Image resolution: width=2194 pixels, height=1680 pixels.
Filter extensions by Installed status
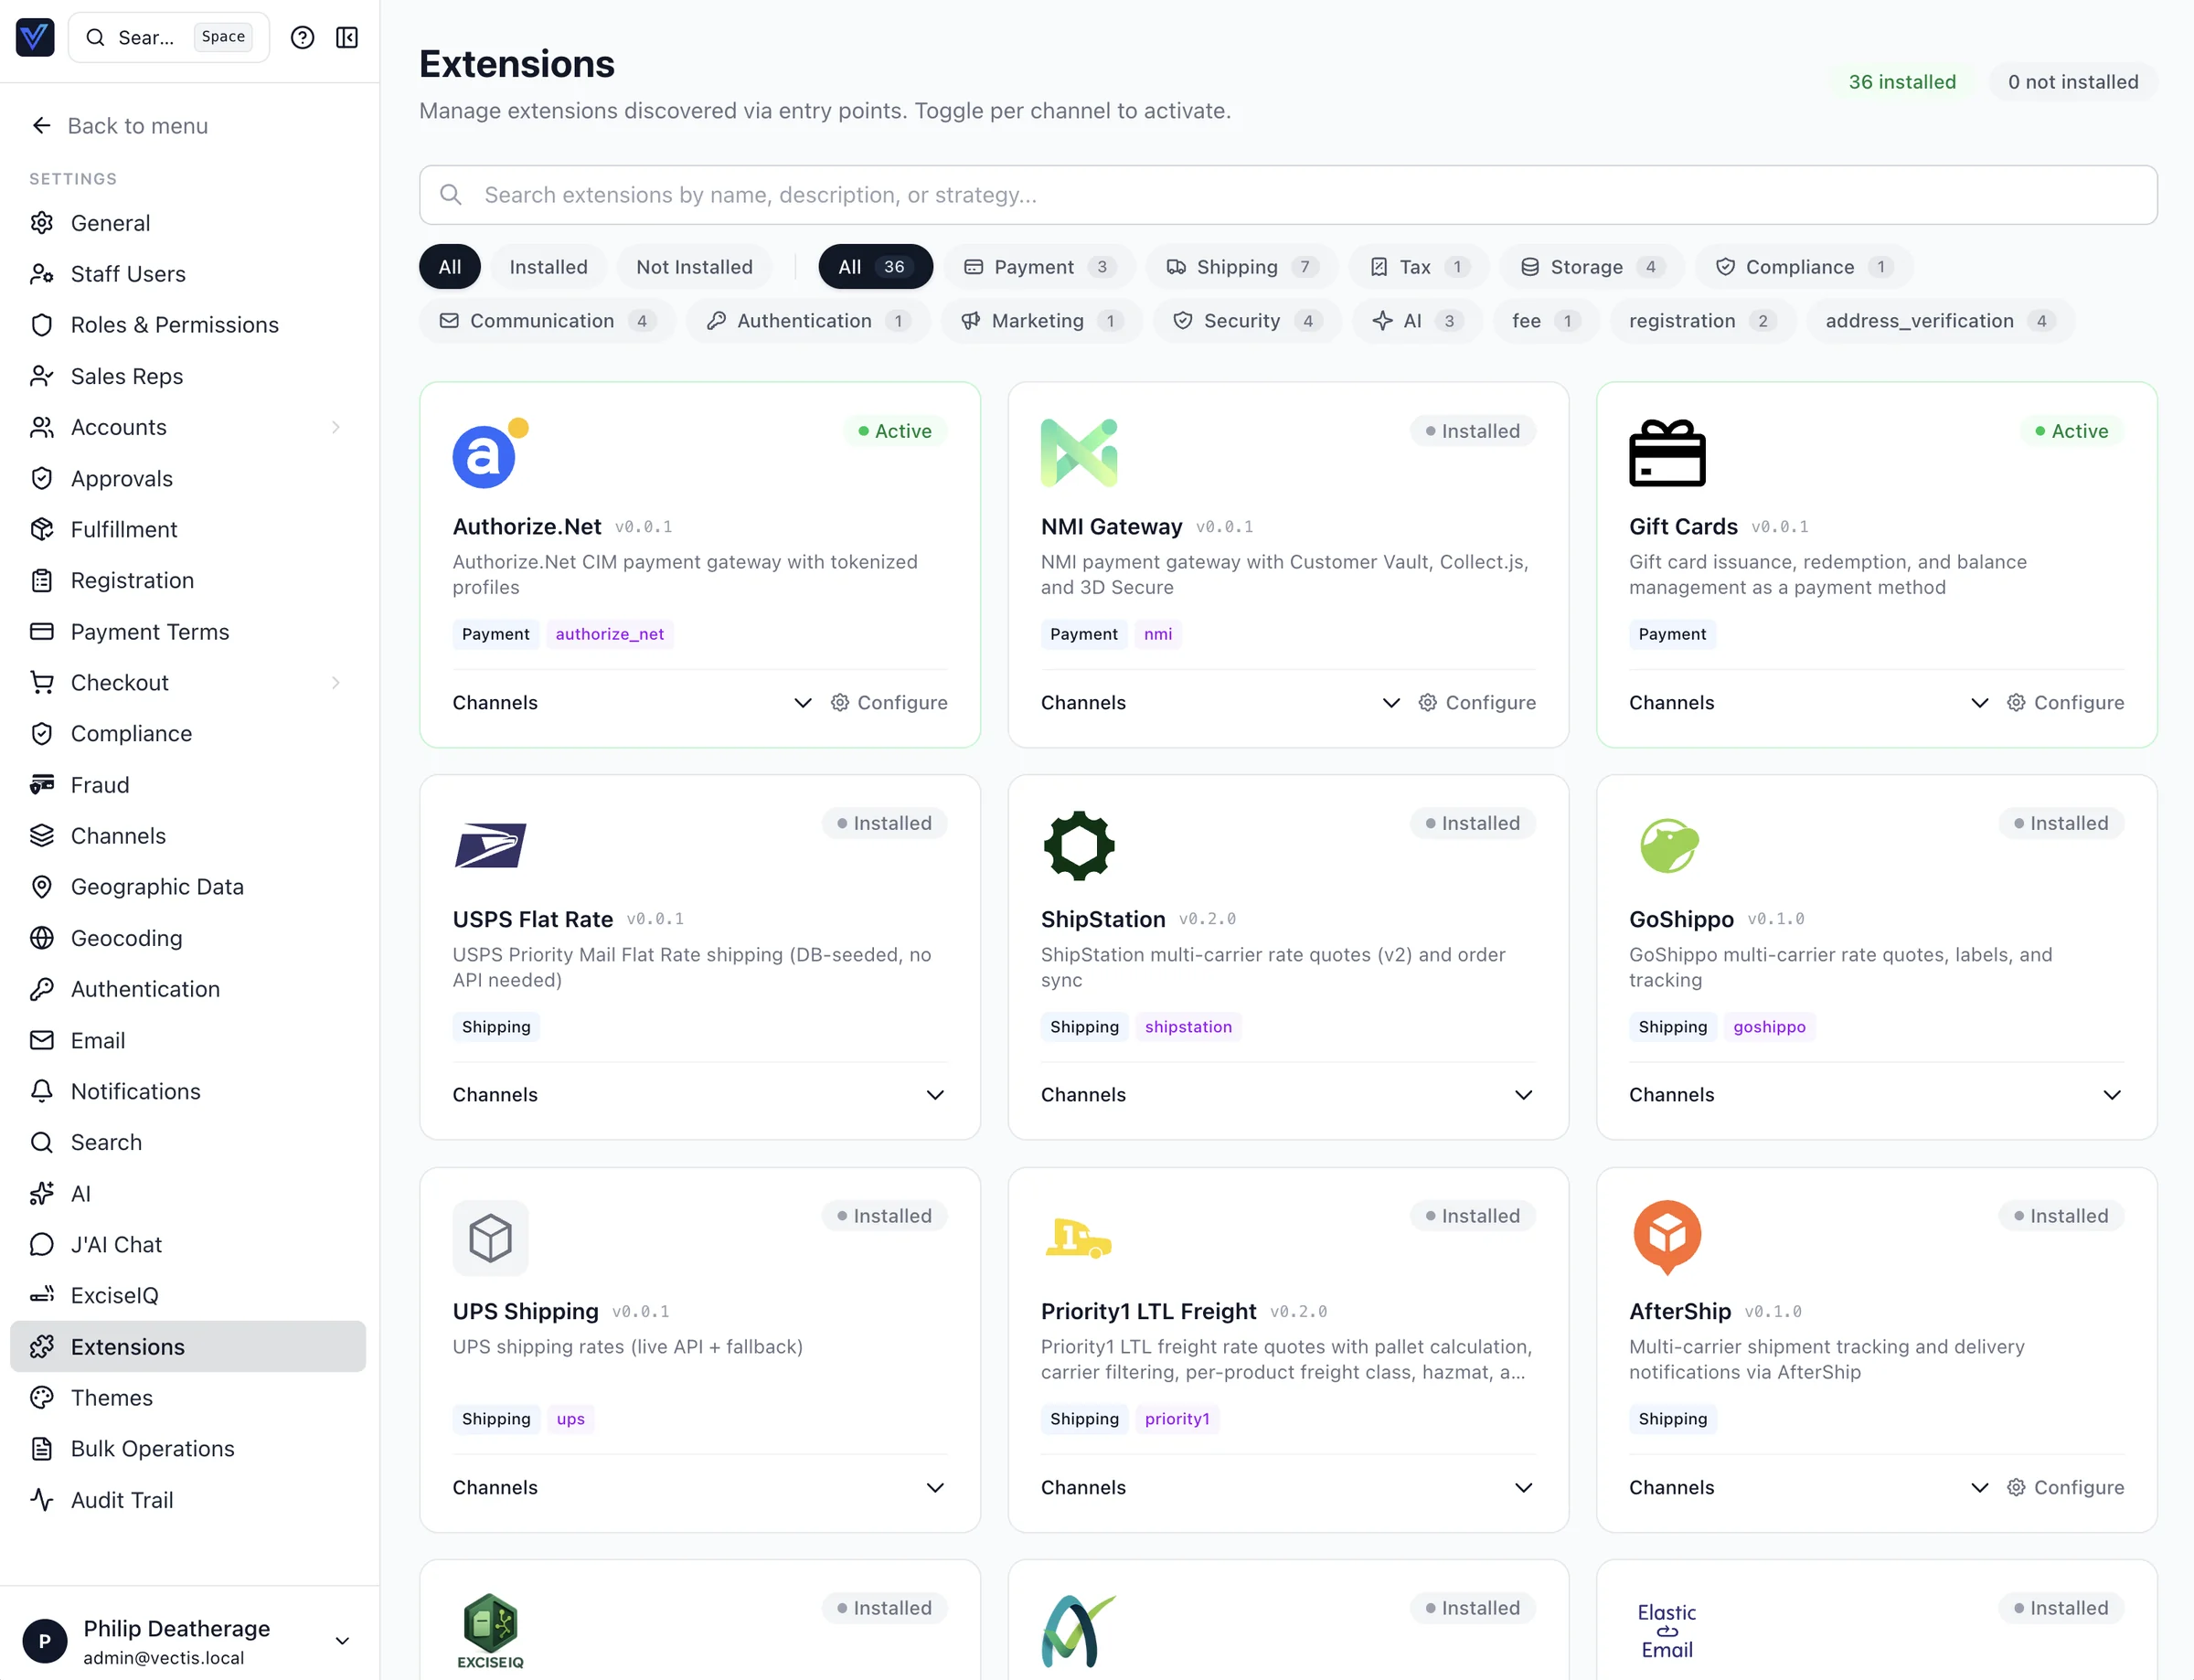[548, 267]
